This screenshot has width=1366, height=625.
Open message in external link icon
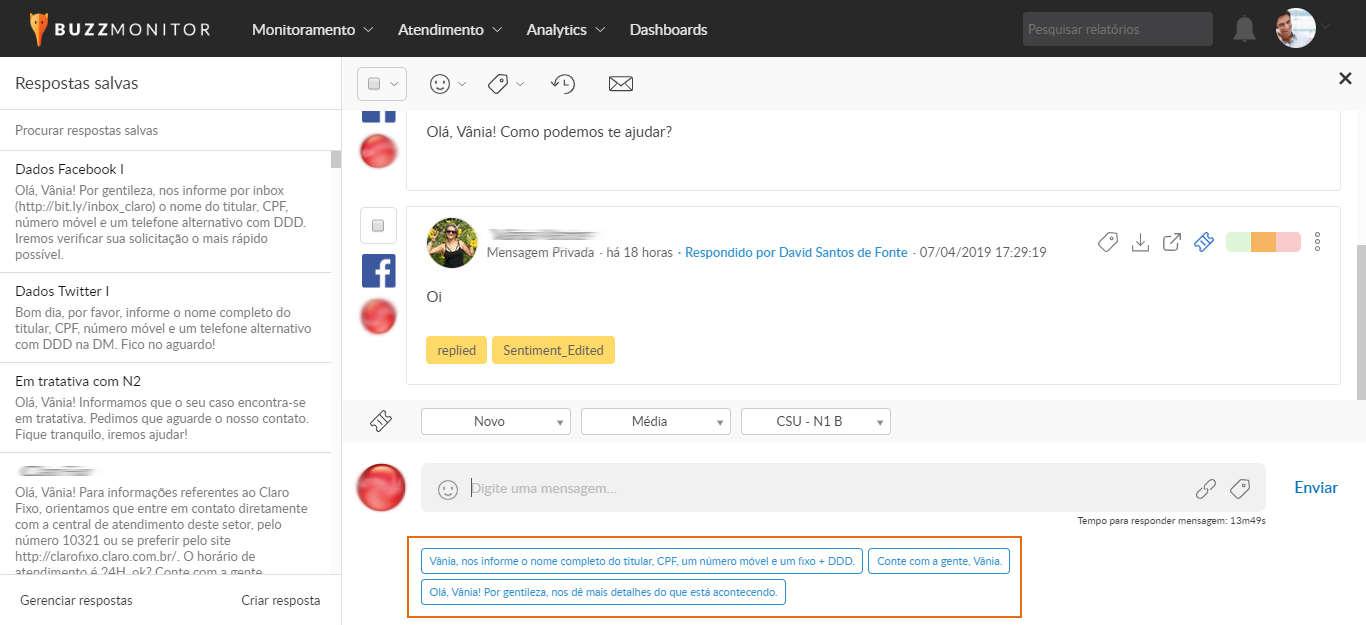click(1171, 242)
